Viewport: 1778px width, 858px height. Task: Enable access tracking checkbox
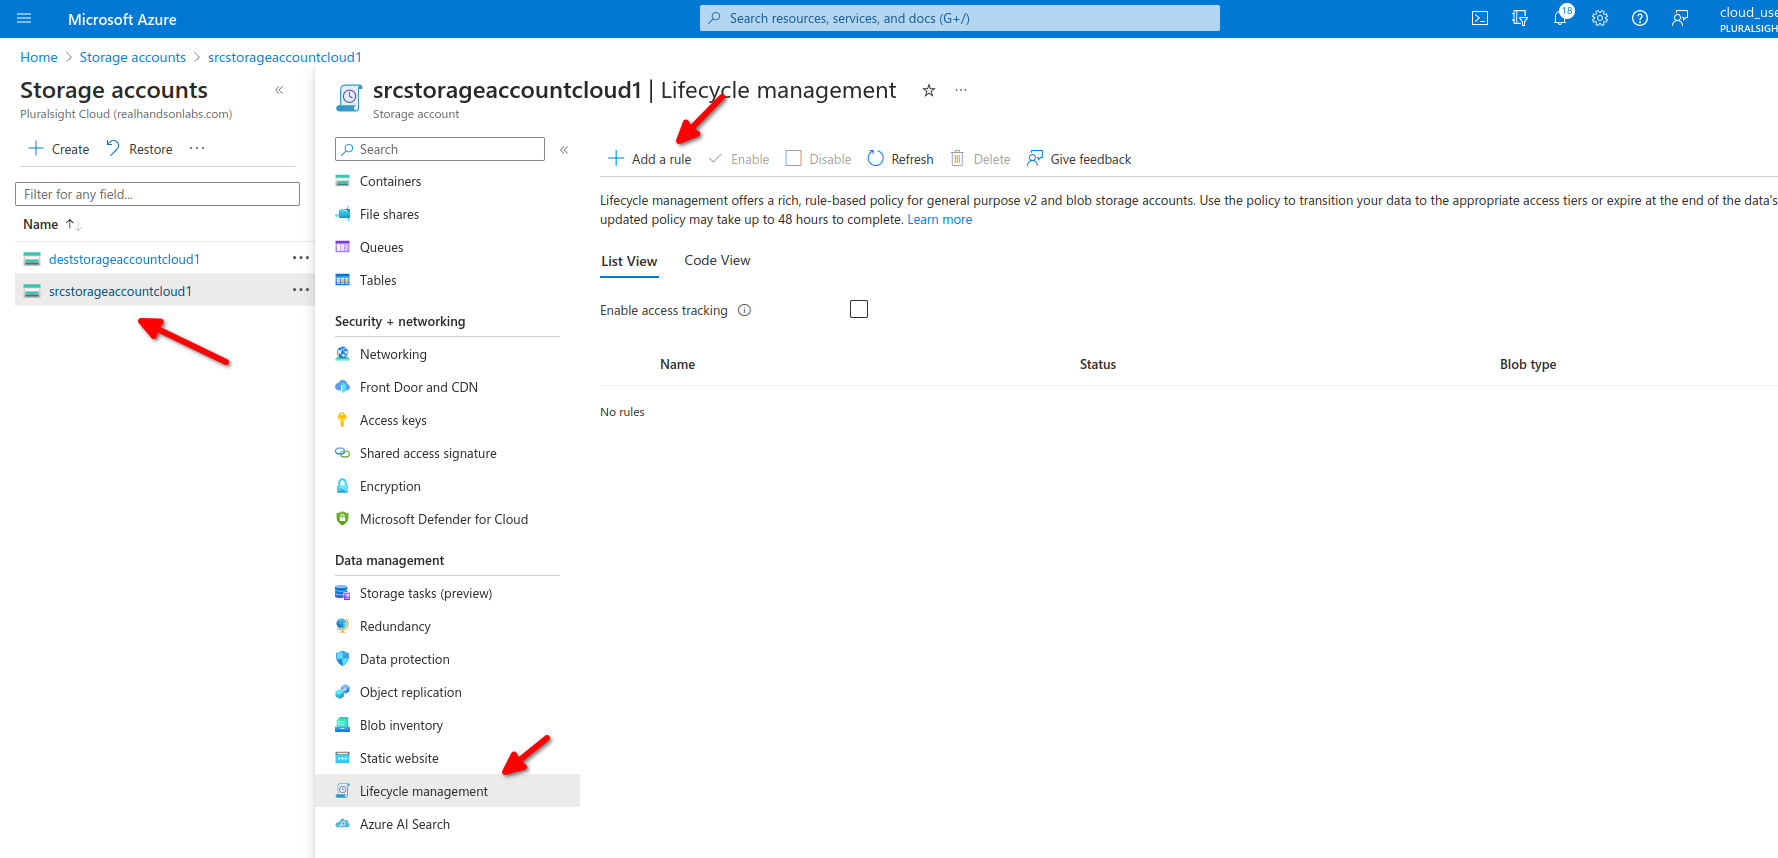[859, 309]
